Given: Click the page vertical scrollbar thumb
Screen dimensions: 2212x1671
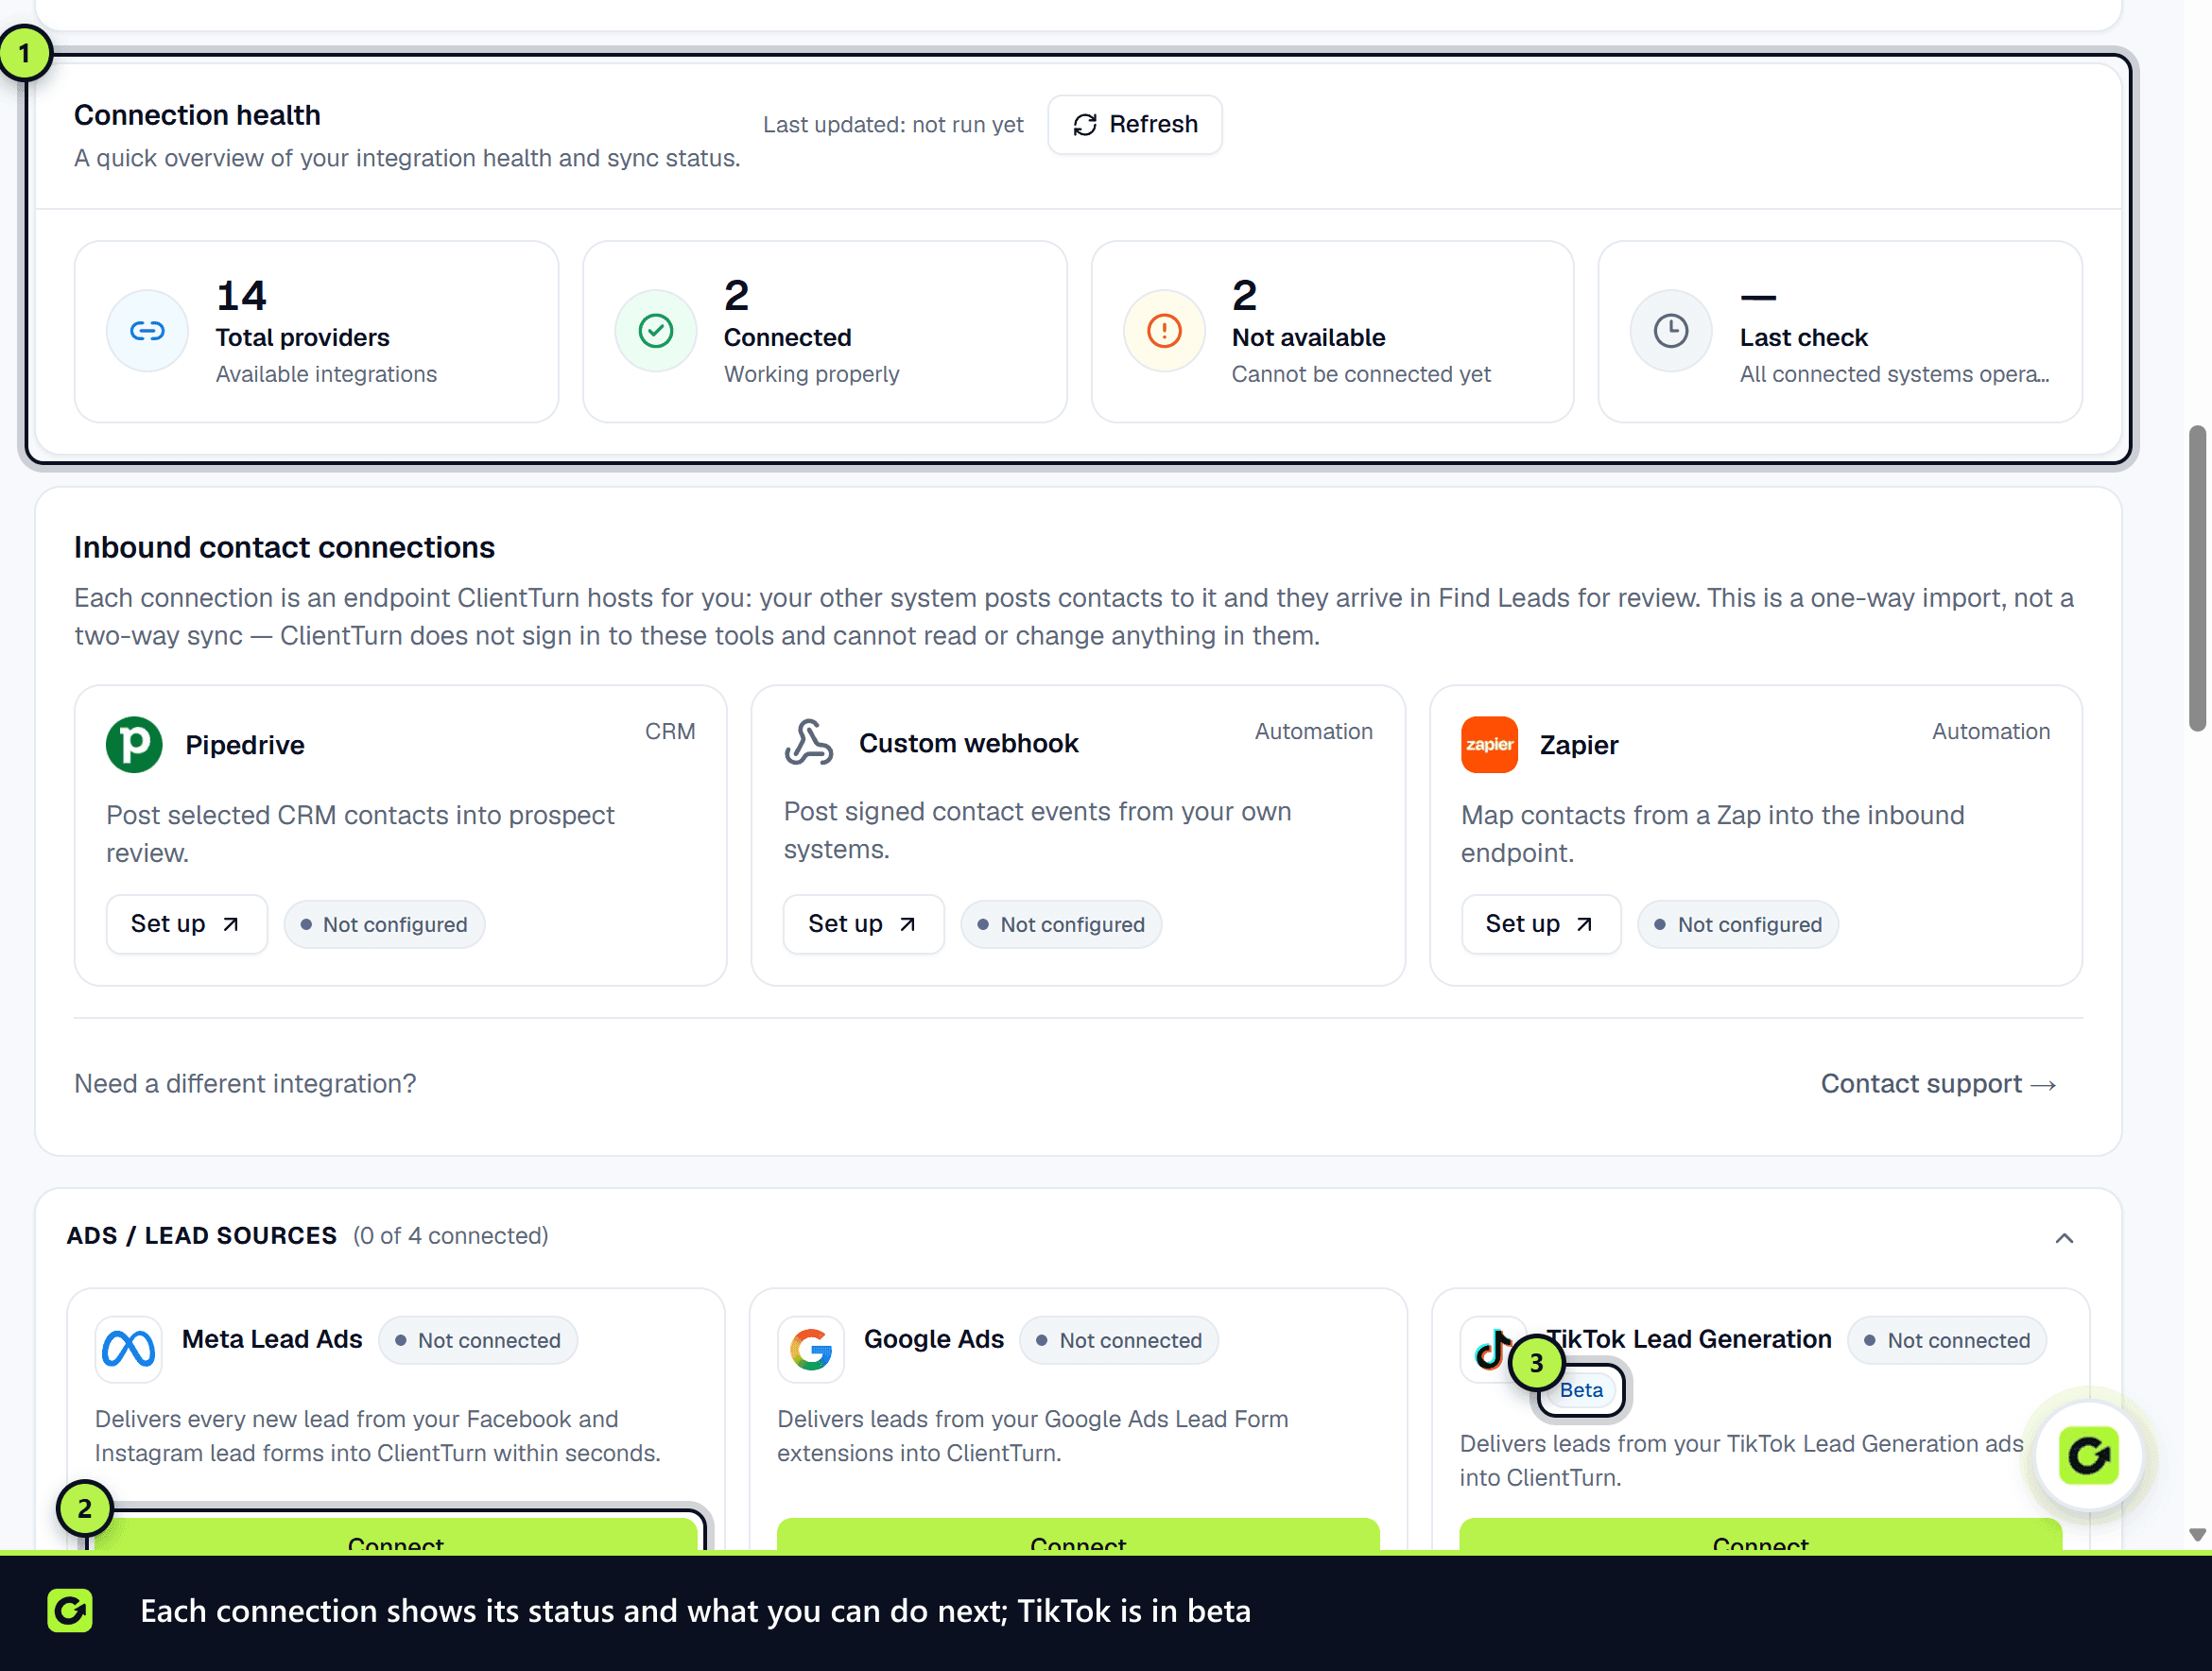Looking at the screenshot, I should click(x=2196, y=578).
